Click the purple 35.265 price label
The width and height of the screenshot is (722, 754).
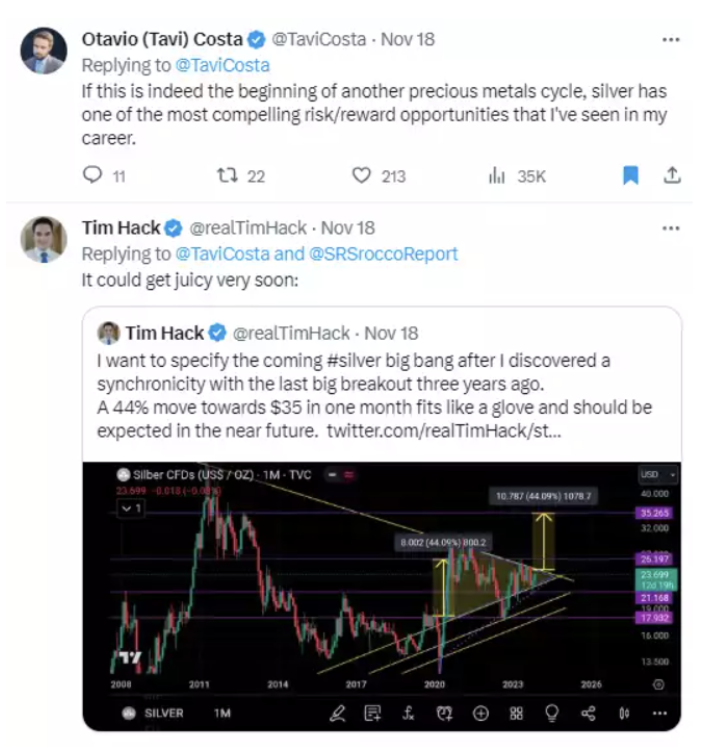pos(657,514)
